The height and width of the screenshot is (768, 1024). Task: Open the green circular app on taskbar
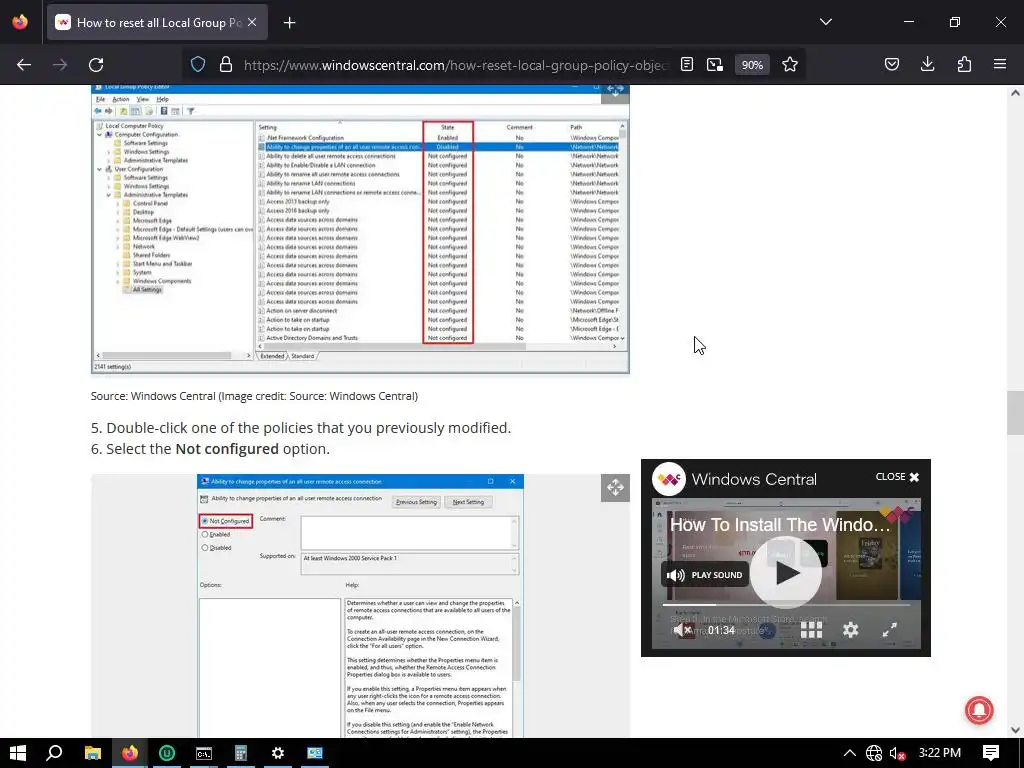(x=167, y=753)
